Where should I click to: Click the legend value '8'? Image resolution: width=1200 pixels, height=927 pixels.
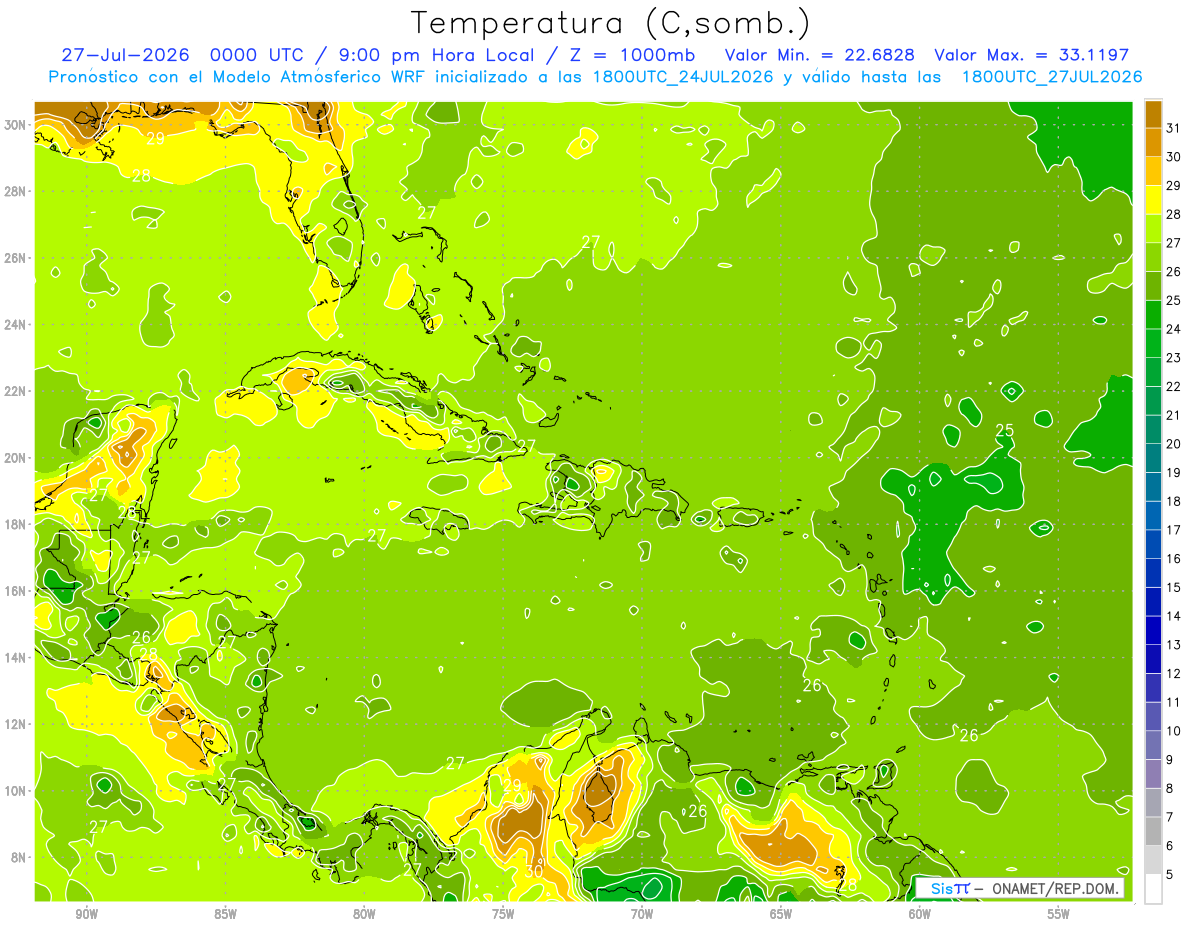[1170, 788]
